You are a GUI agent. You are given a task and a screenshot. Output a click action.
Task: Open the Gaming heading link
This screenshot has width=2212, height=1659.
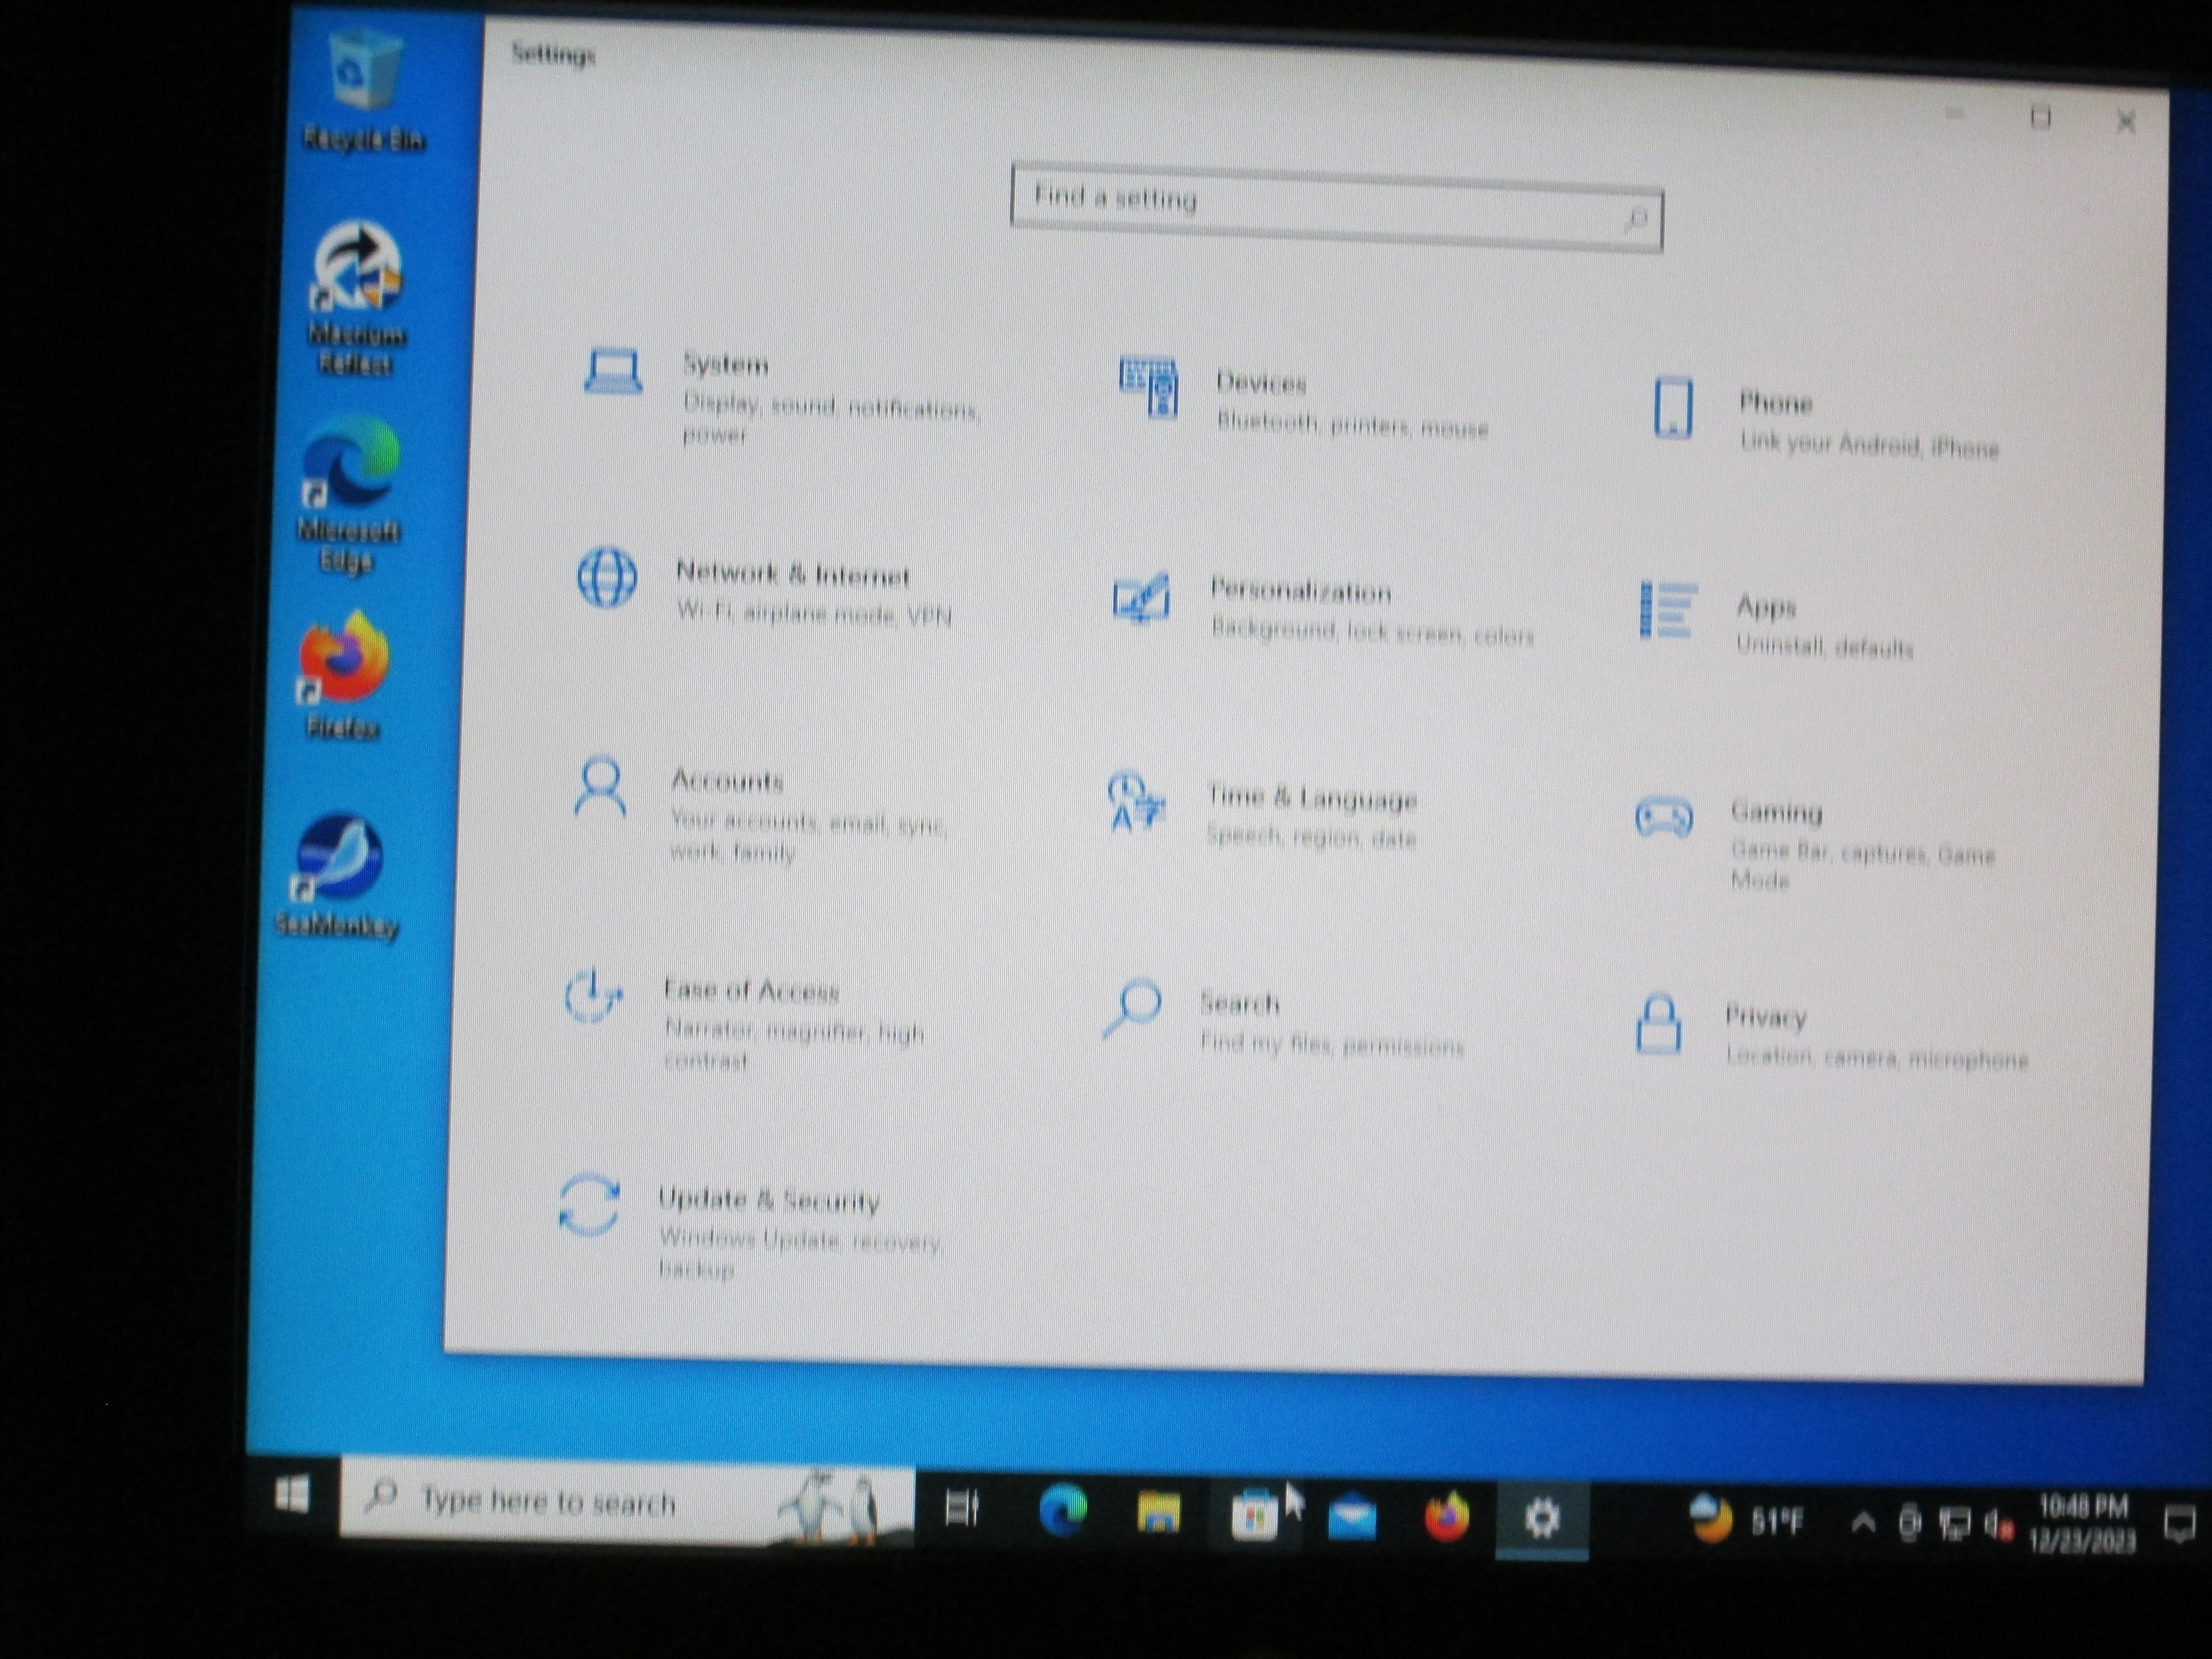pos(1777,813)
